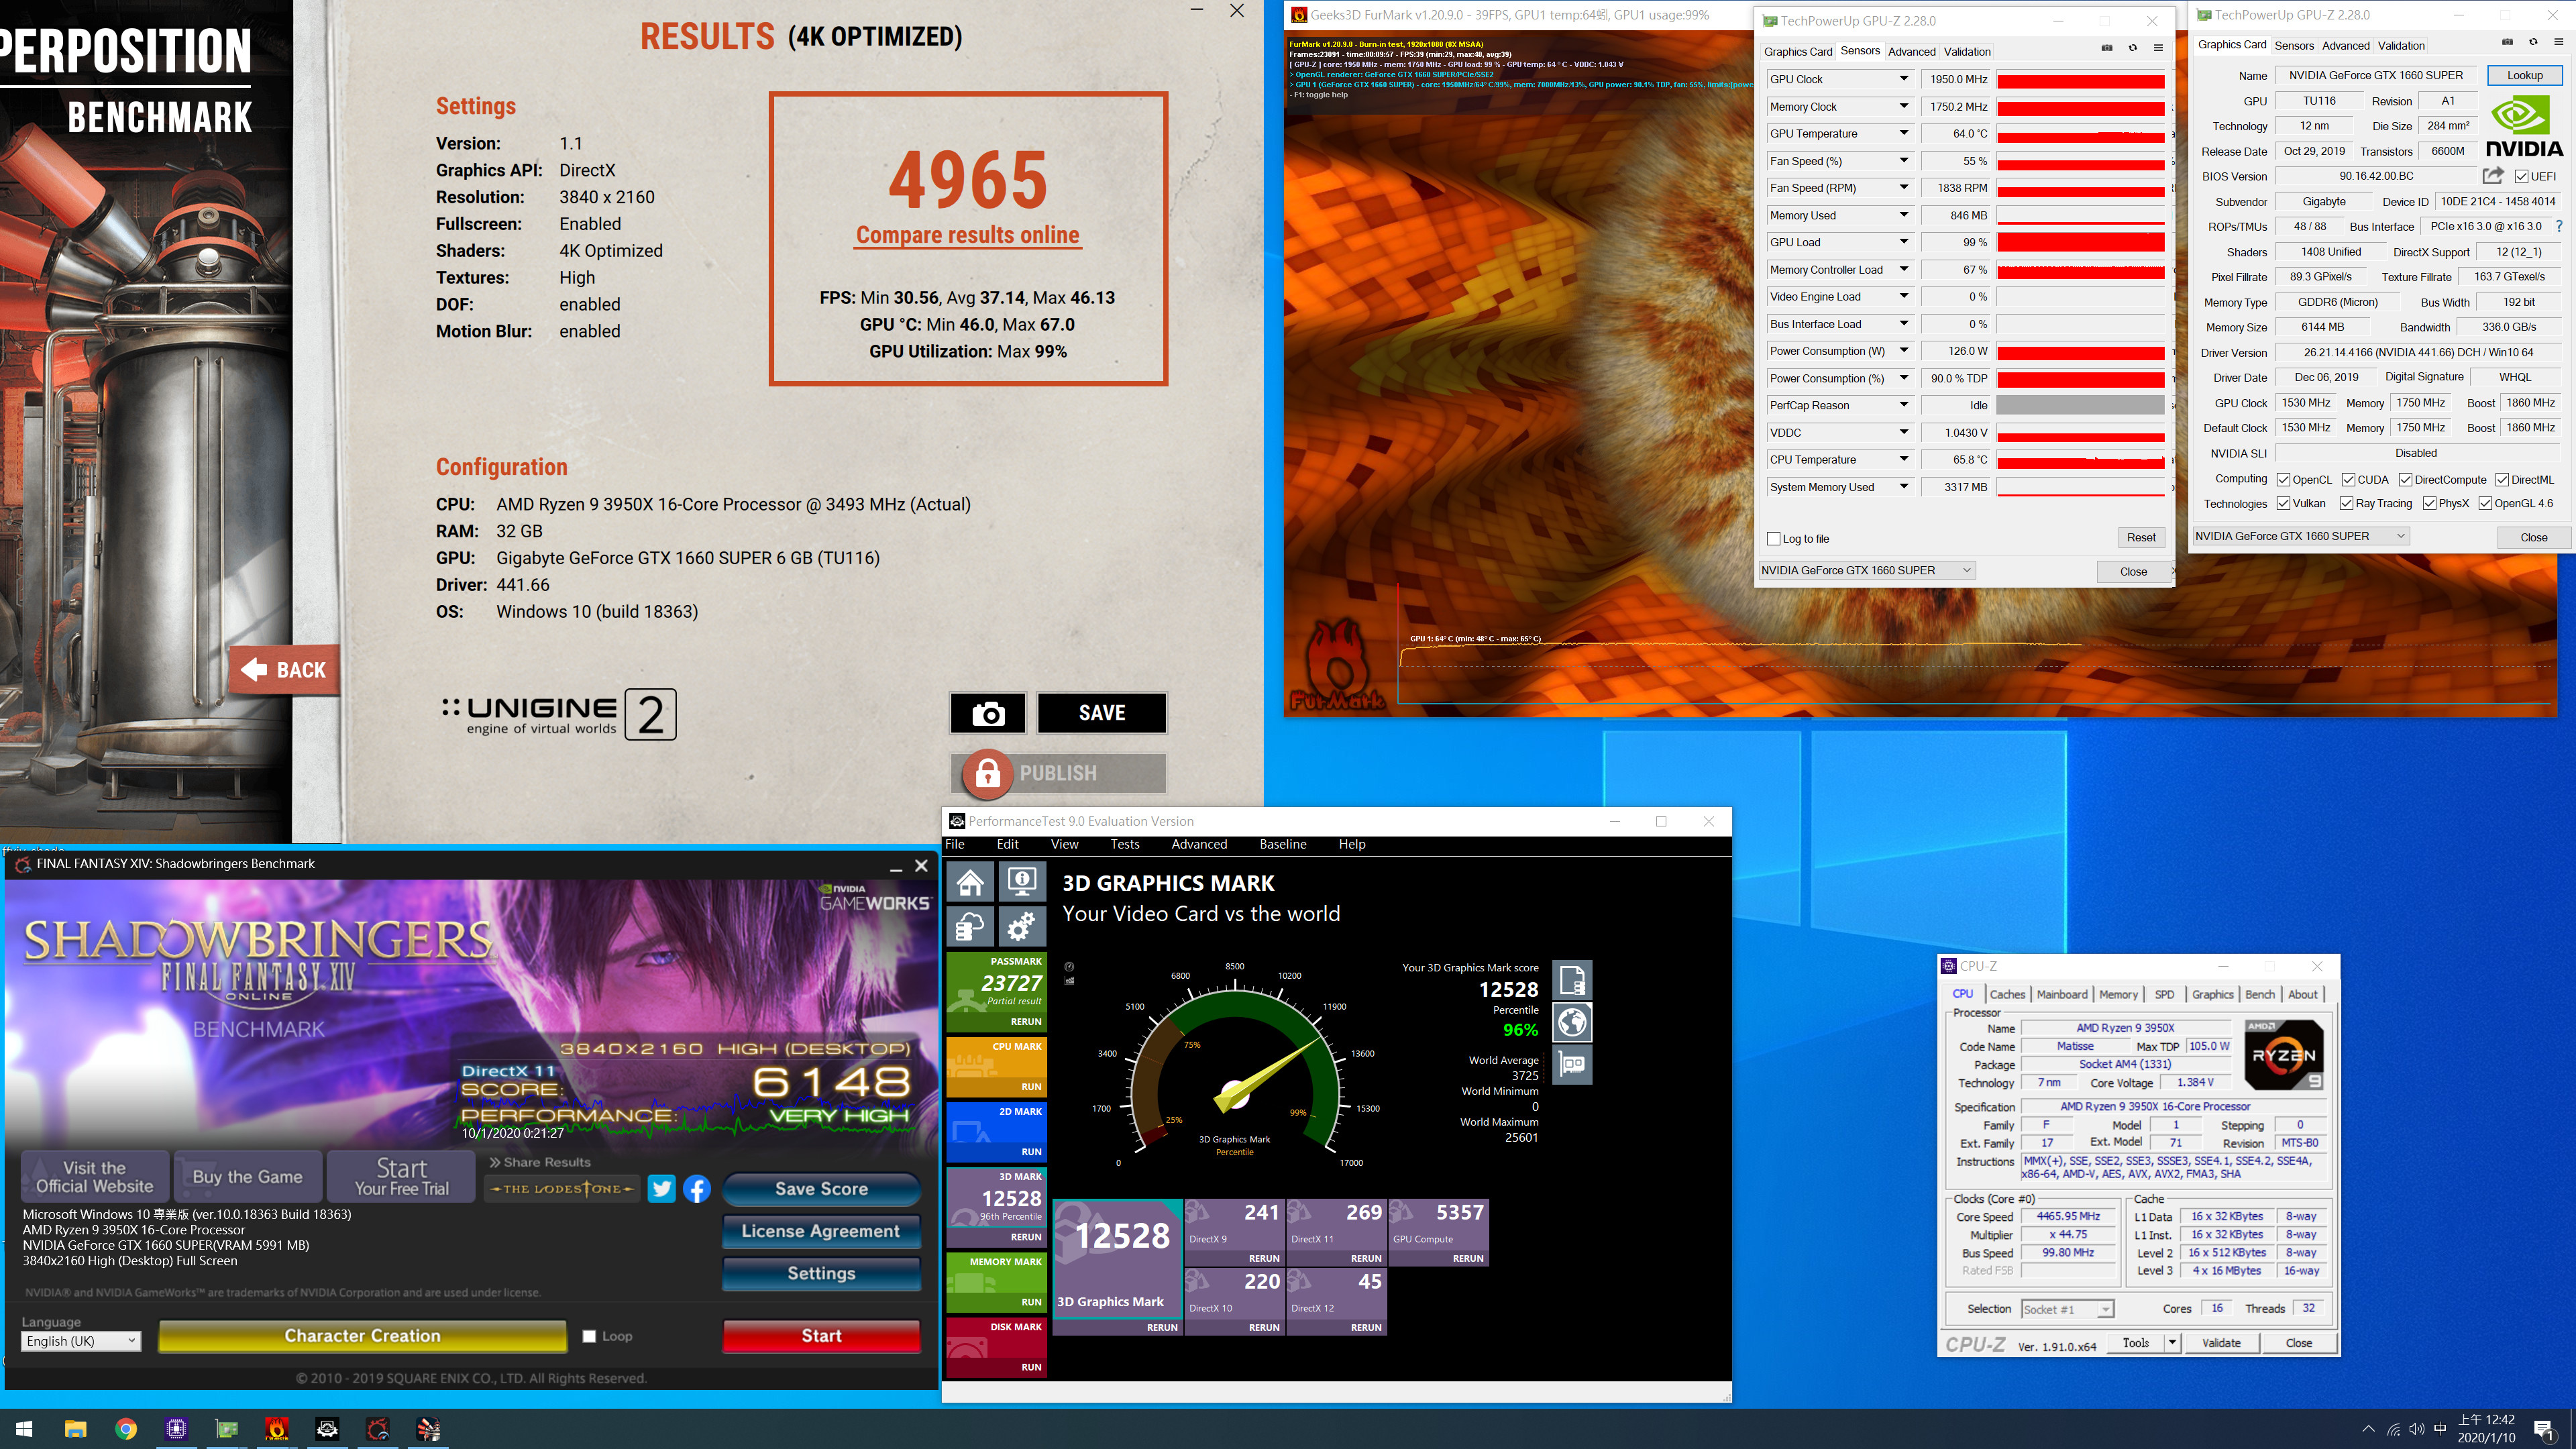Image resolution: width=2576 pixels, height=1449 pixels.
Task: Select the globe world comparison icon
Action: [1572, 1022]
